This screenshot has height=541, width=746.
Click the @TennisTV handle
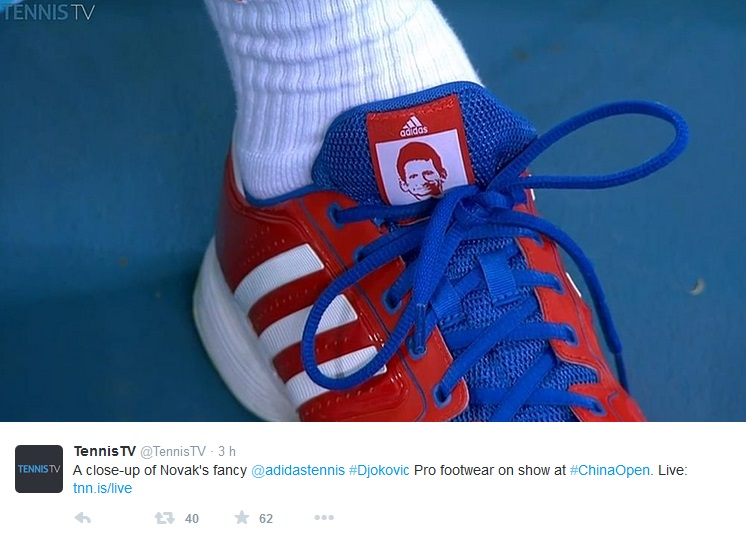[x=173, y=451]
